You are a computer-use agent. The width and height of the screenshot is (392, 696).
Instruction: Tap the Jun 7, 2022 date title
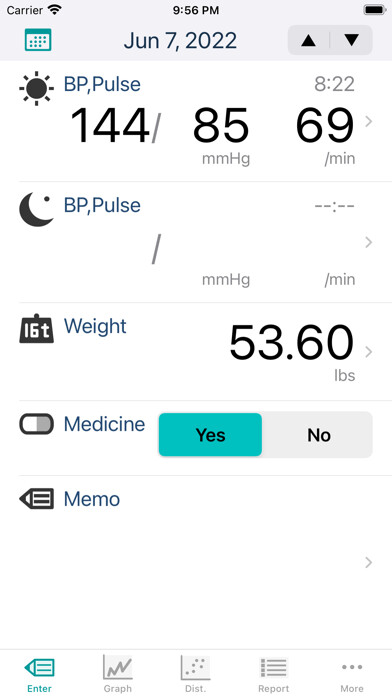tap(180, 41)
